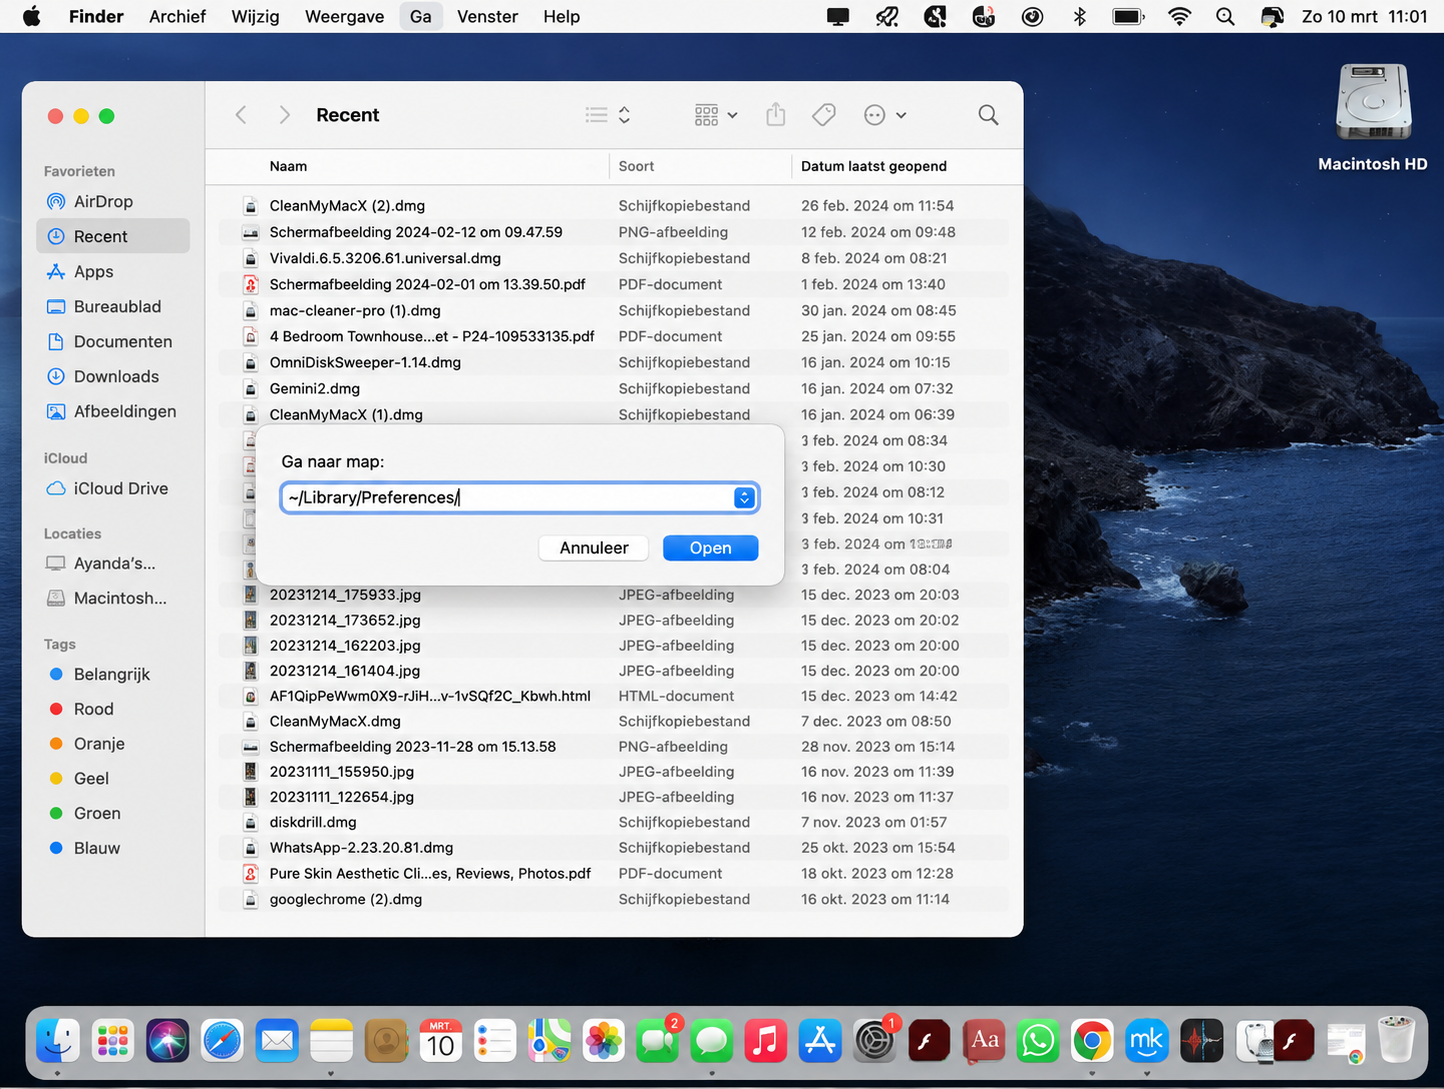Click the Spotlight search icon in the menu bar
Image resolution: width=1444 pixels, height=1089 pixels.
tap(1225, 16)
